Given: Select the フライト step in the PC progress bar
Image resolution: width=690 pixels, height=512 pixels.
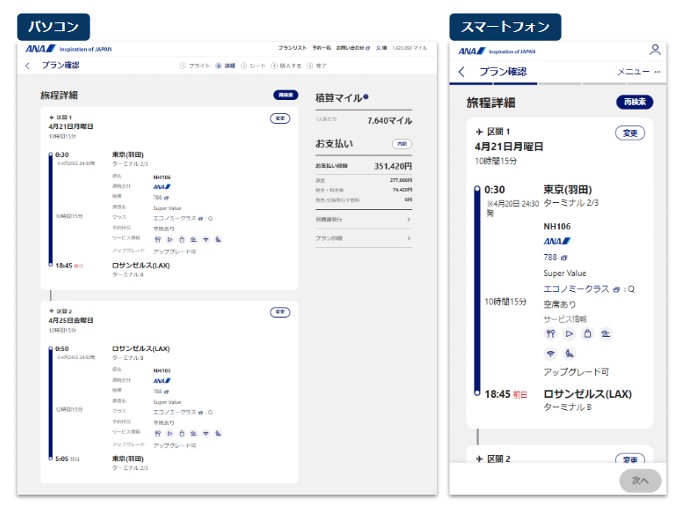Looking at the screenshot, I should click(195, 66).
